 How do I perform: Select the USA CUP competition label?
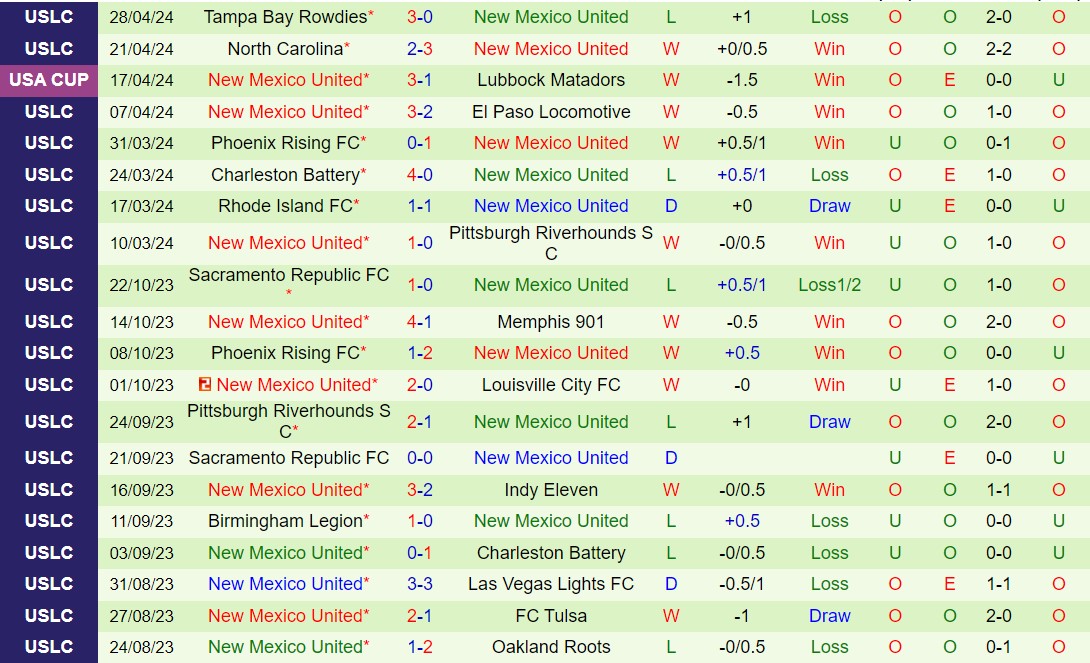pos(49,80)
